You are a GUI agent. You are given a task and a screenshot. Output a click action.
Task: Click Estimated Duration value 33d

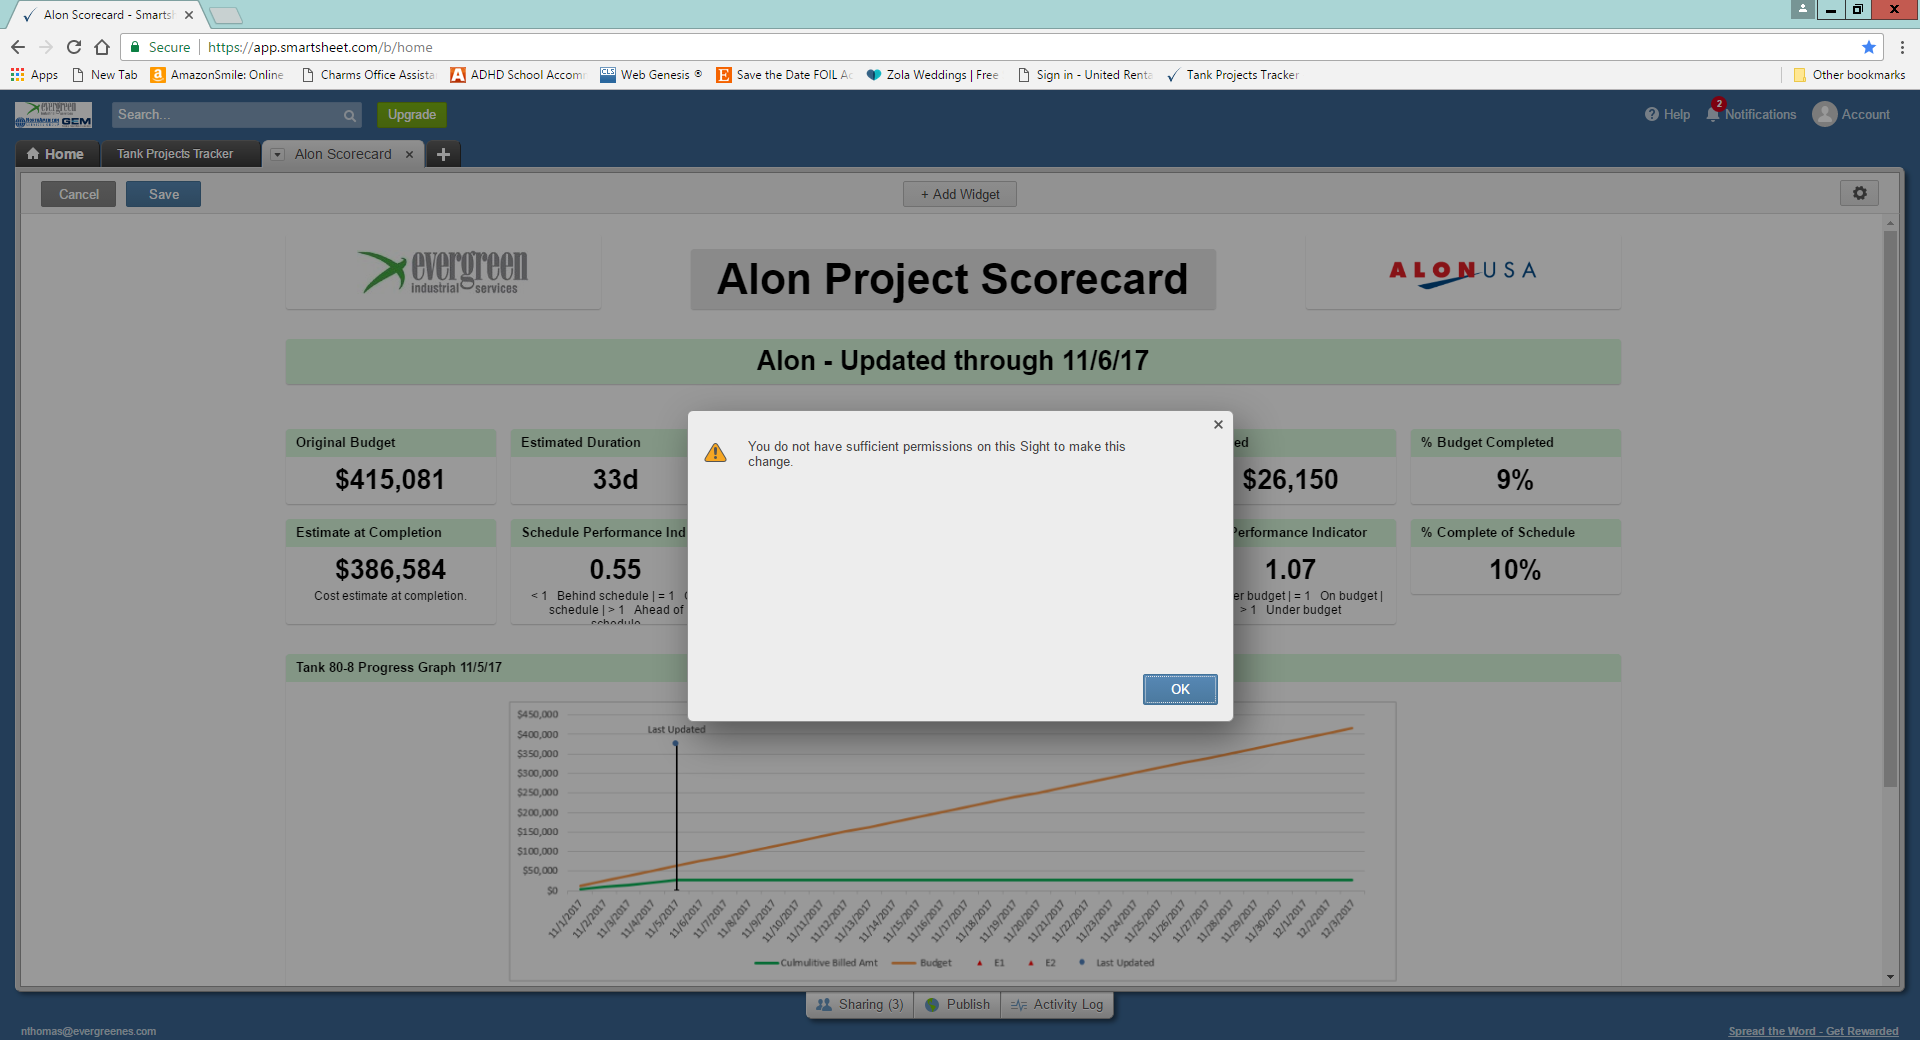(615, 480)
